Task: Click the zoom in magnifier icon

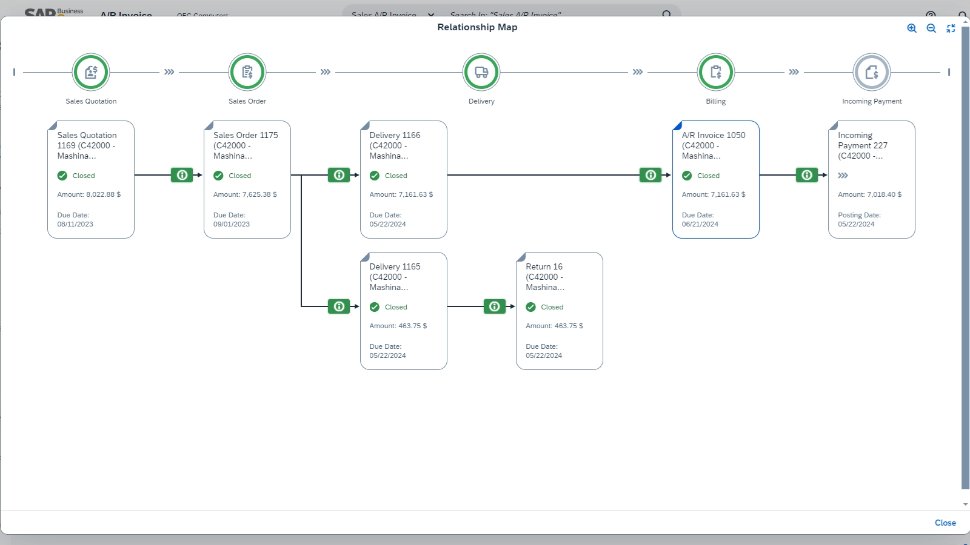Action: (x=912, y=29)
